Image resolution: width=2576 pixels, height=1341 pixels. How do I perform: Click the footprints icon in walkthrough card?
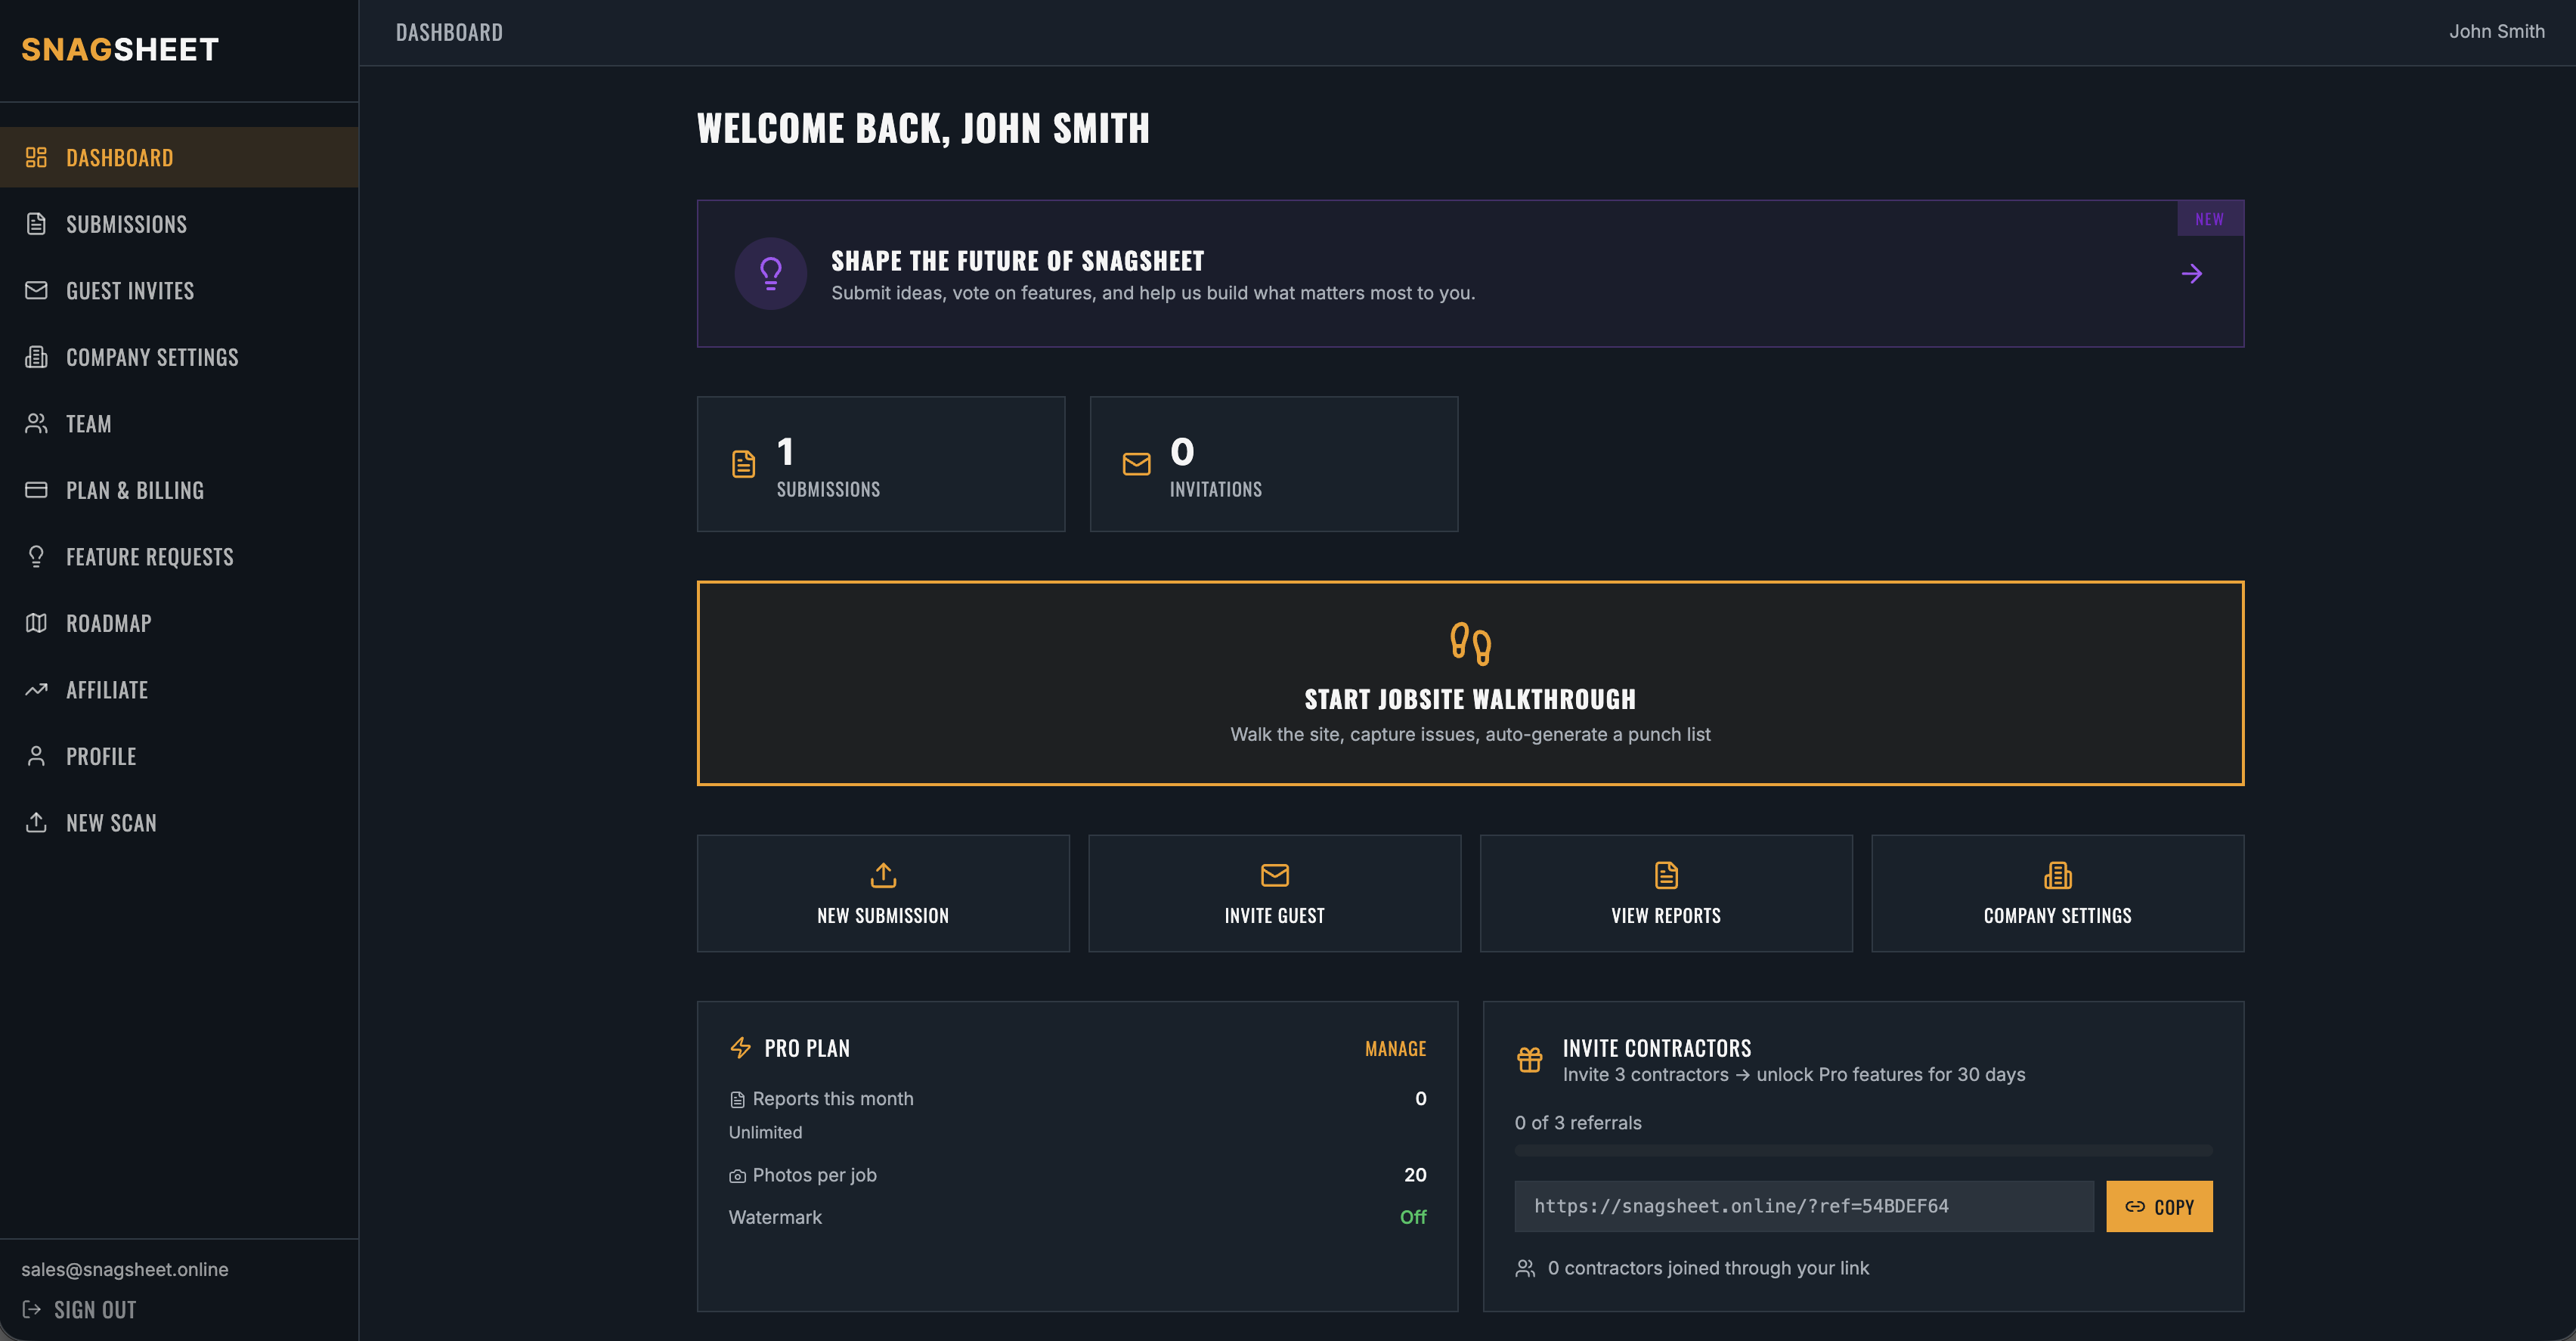click(x=1470, y=643)
